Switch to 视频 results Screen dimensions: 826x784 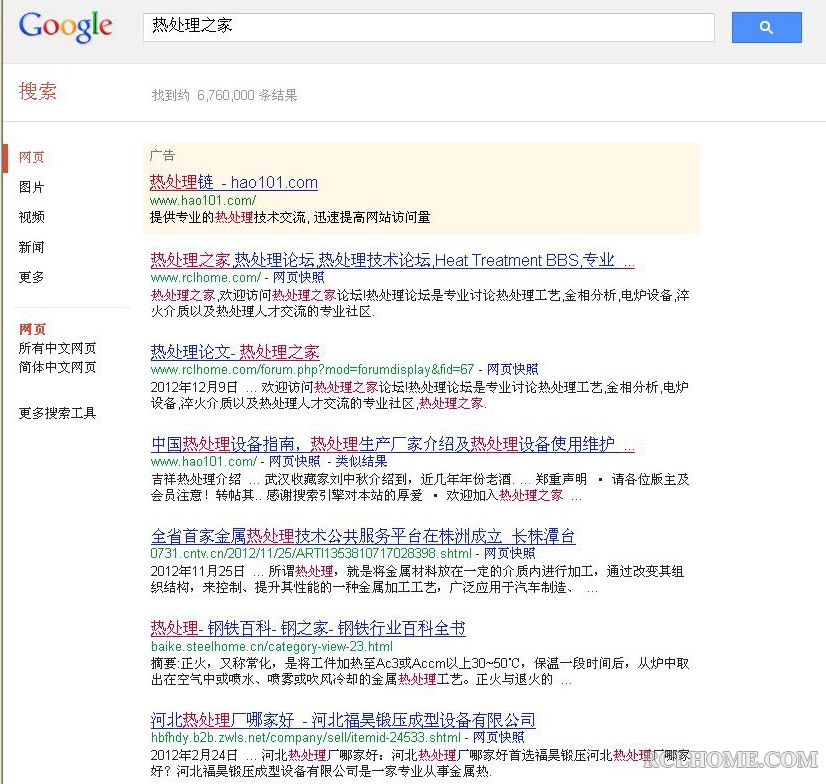[32, 217]
